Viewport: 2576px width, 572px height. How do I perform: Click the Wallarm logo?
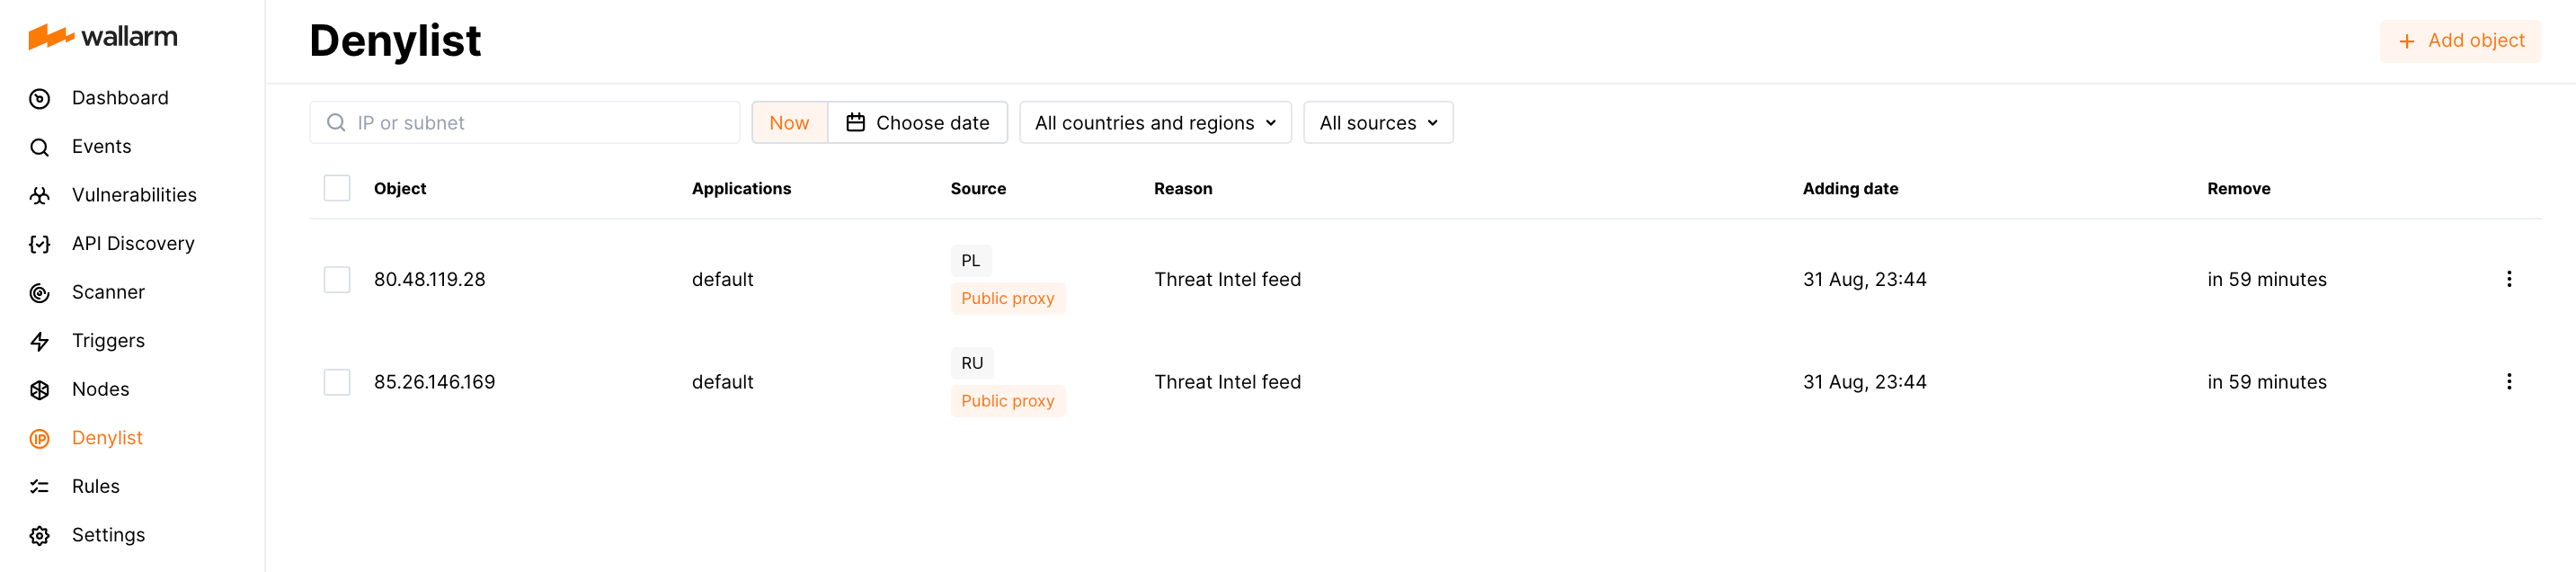tap(103, 36)
